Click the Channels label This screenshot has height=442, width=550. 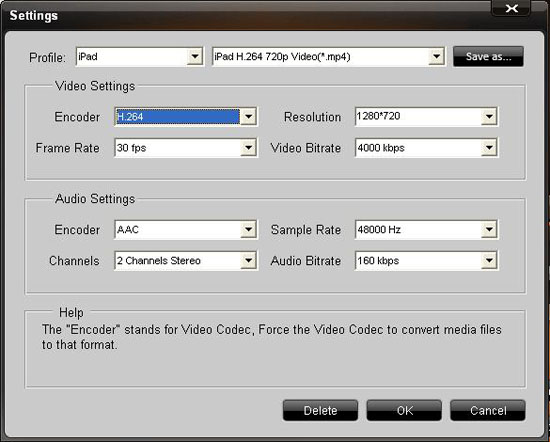[x=74, y=261]
